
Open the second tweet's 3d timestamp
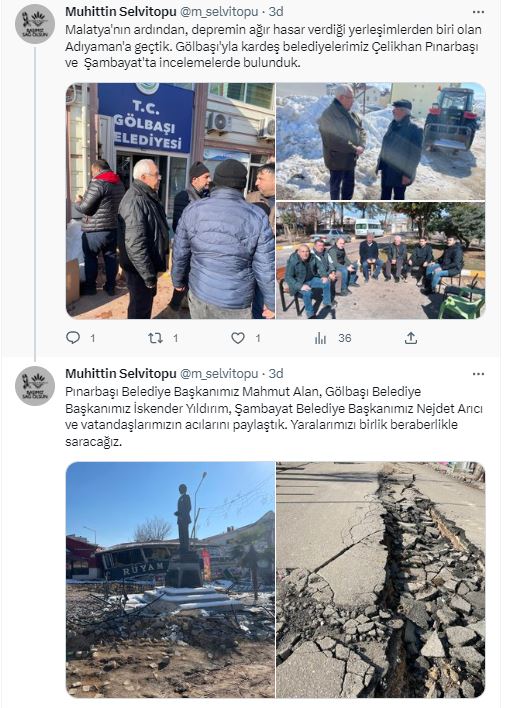[x=276, y=374]
